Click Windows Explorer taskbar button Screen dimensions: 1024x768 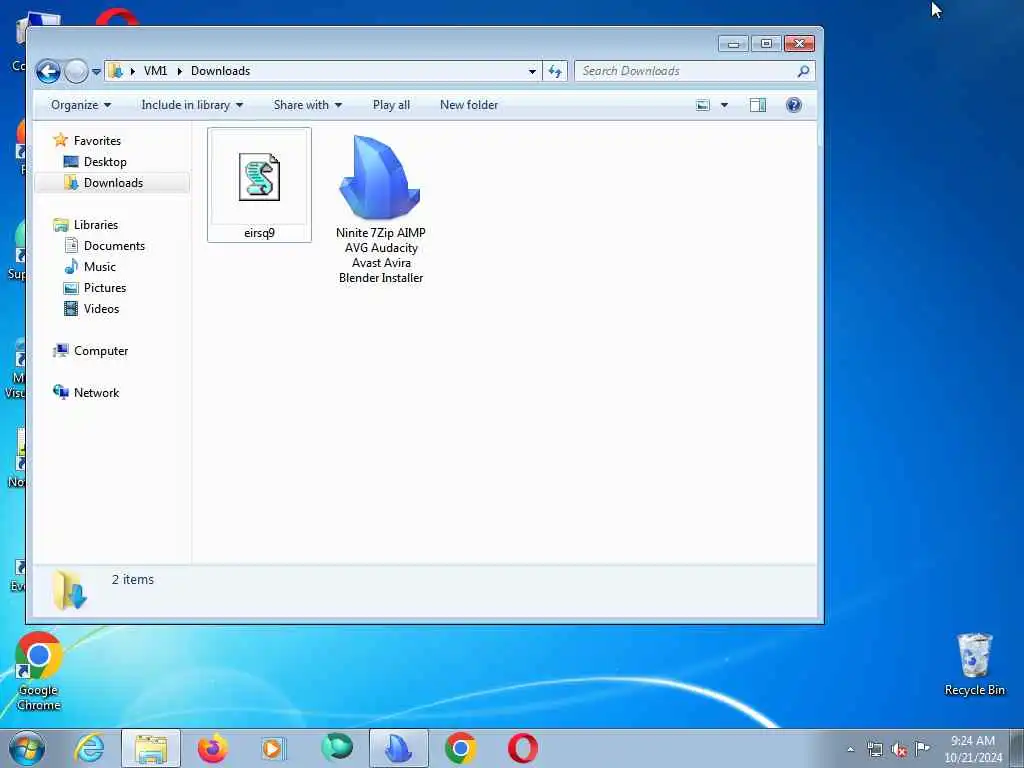click(151, 748)
